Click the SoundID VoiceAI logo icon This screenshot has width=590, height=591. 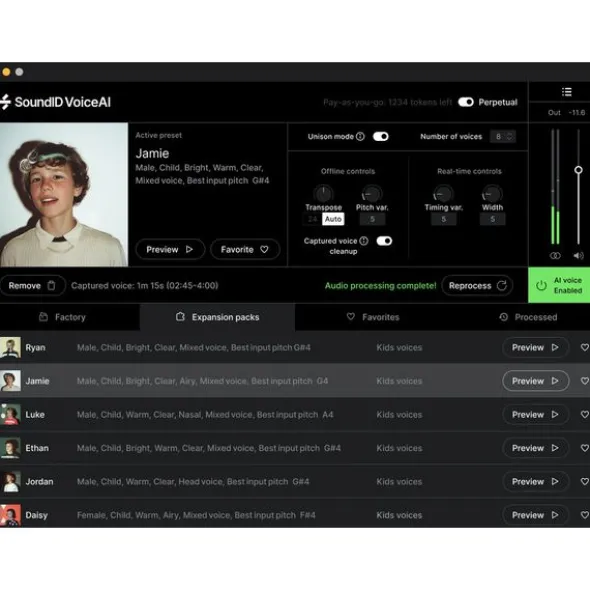(5, 102)
